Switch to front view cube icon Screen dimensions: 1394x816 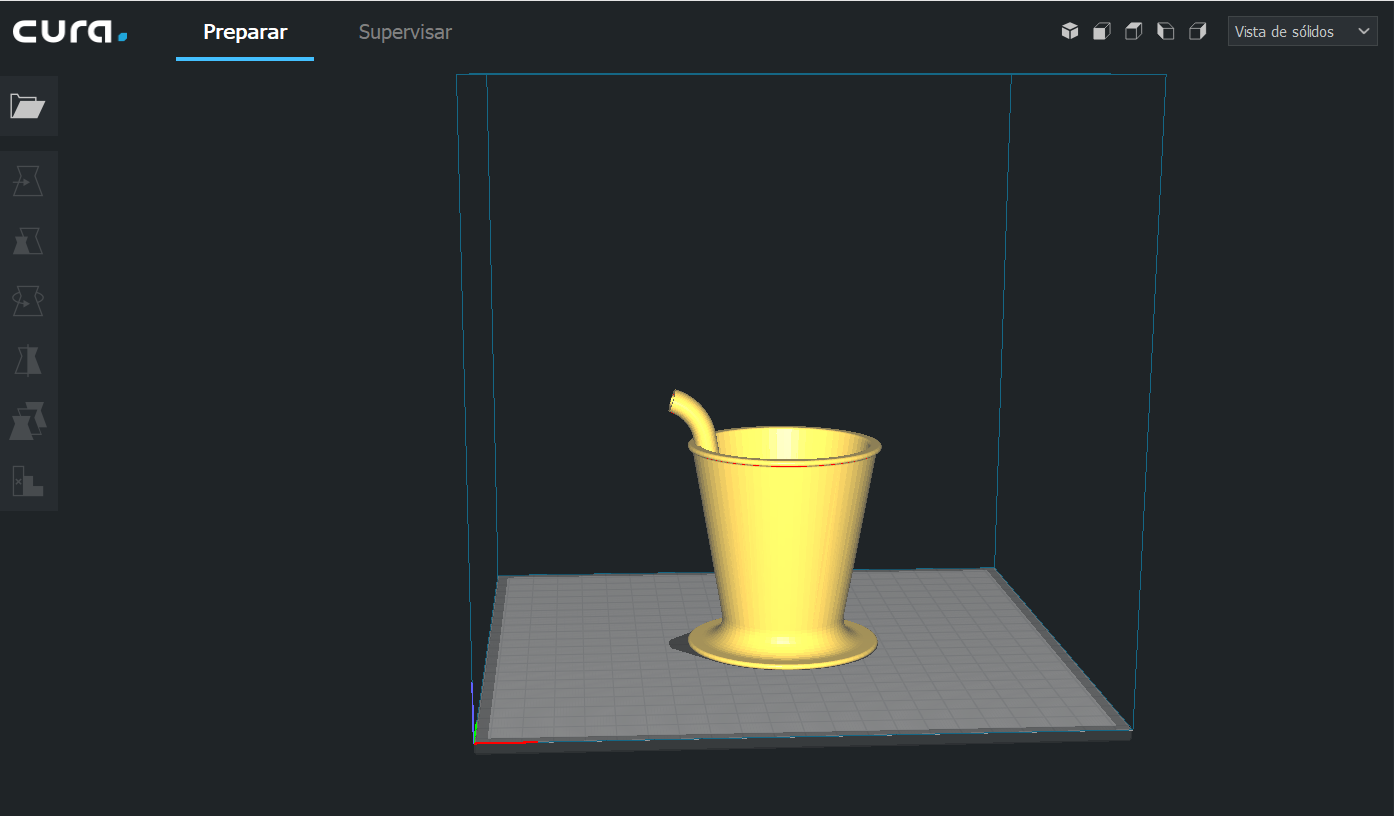[1102, 31]
